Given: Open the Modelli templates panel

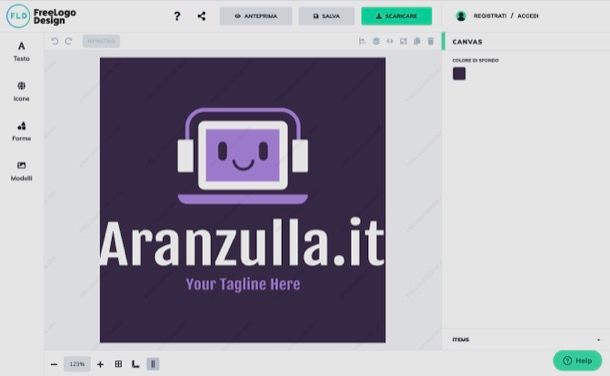Looking at the screenshot, I should (x=21, y=171).
